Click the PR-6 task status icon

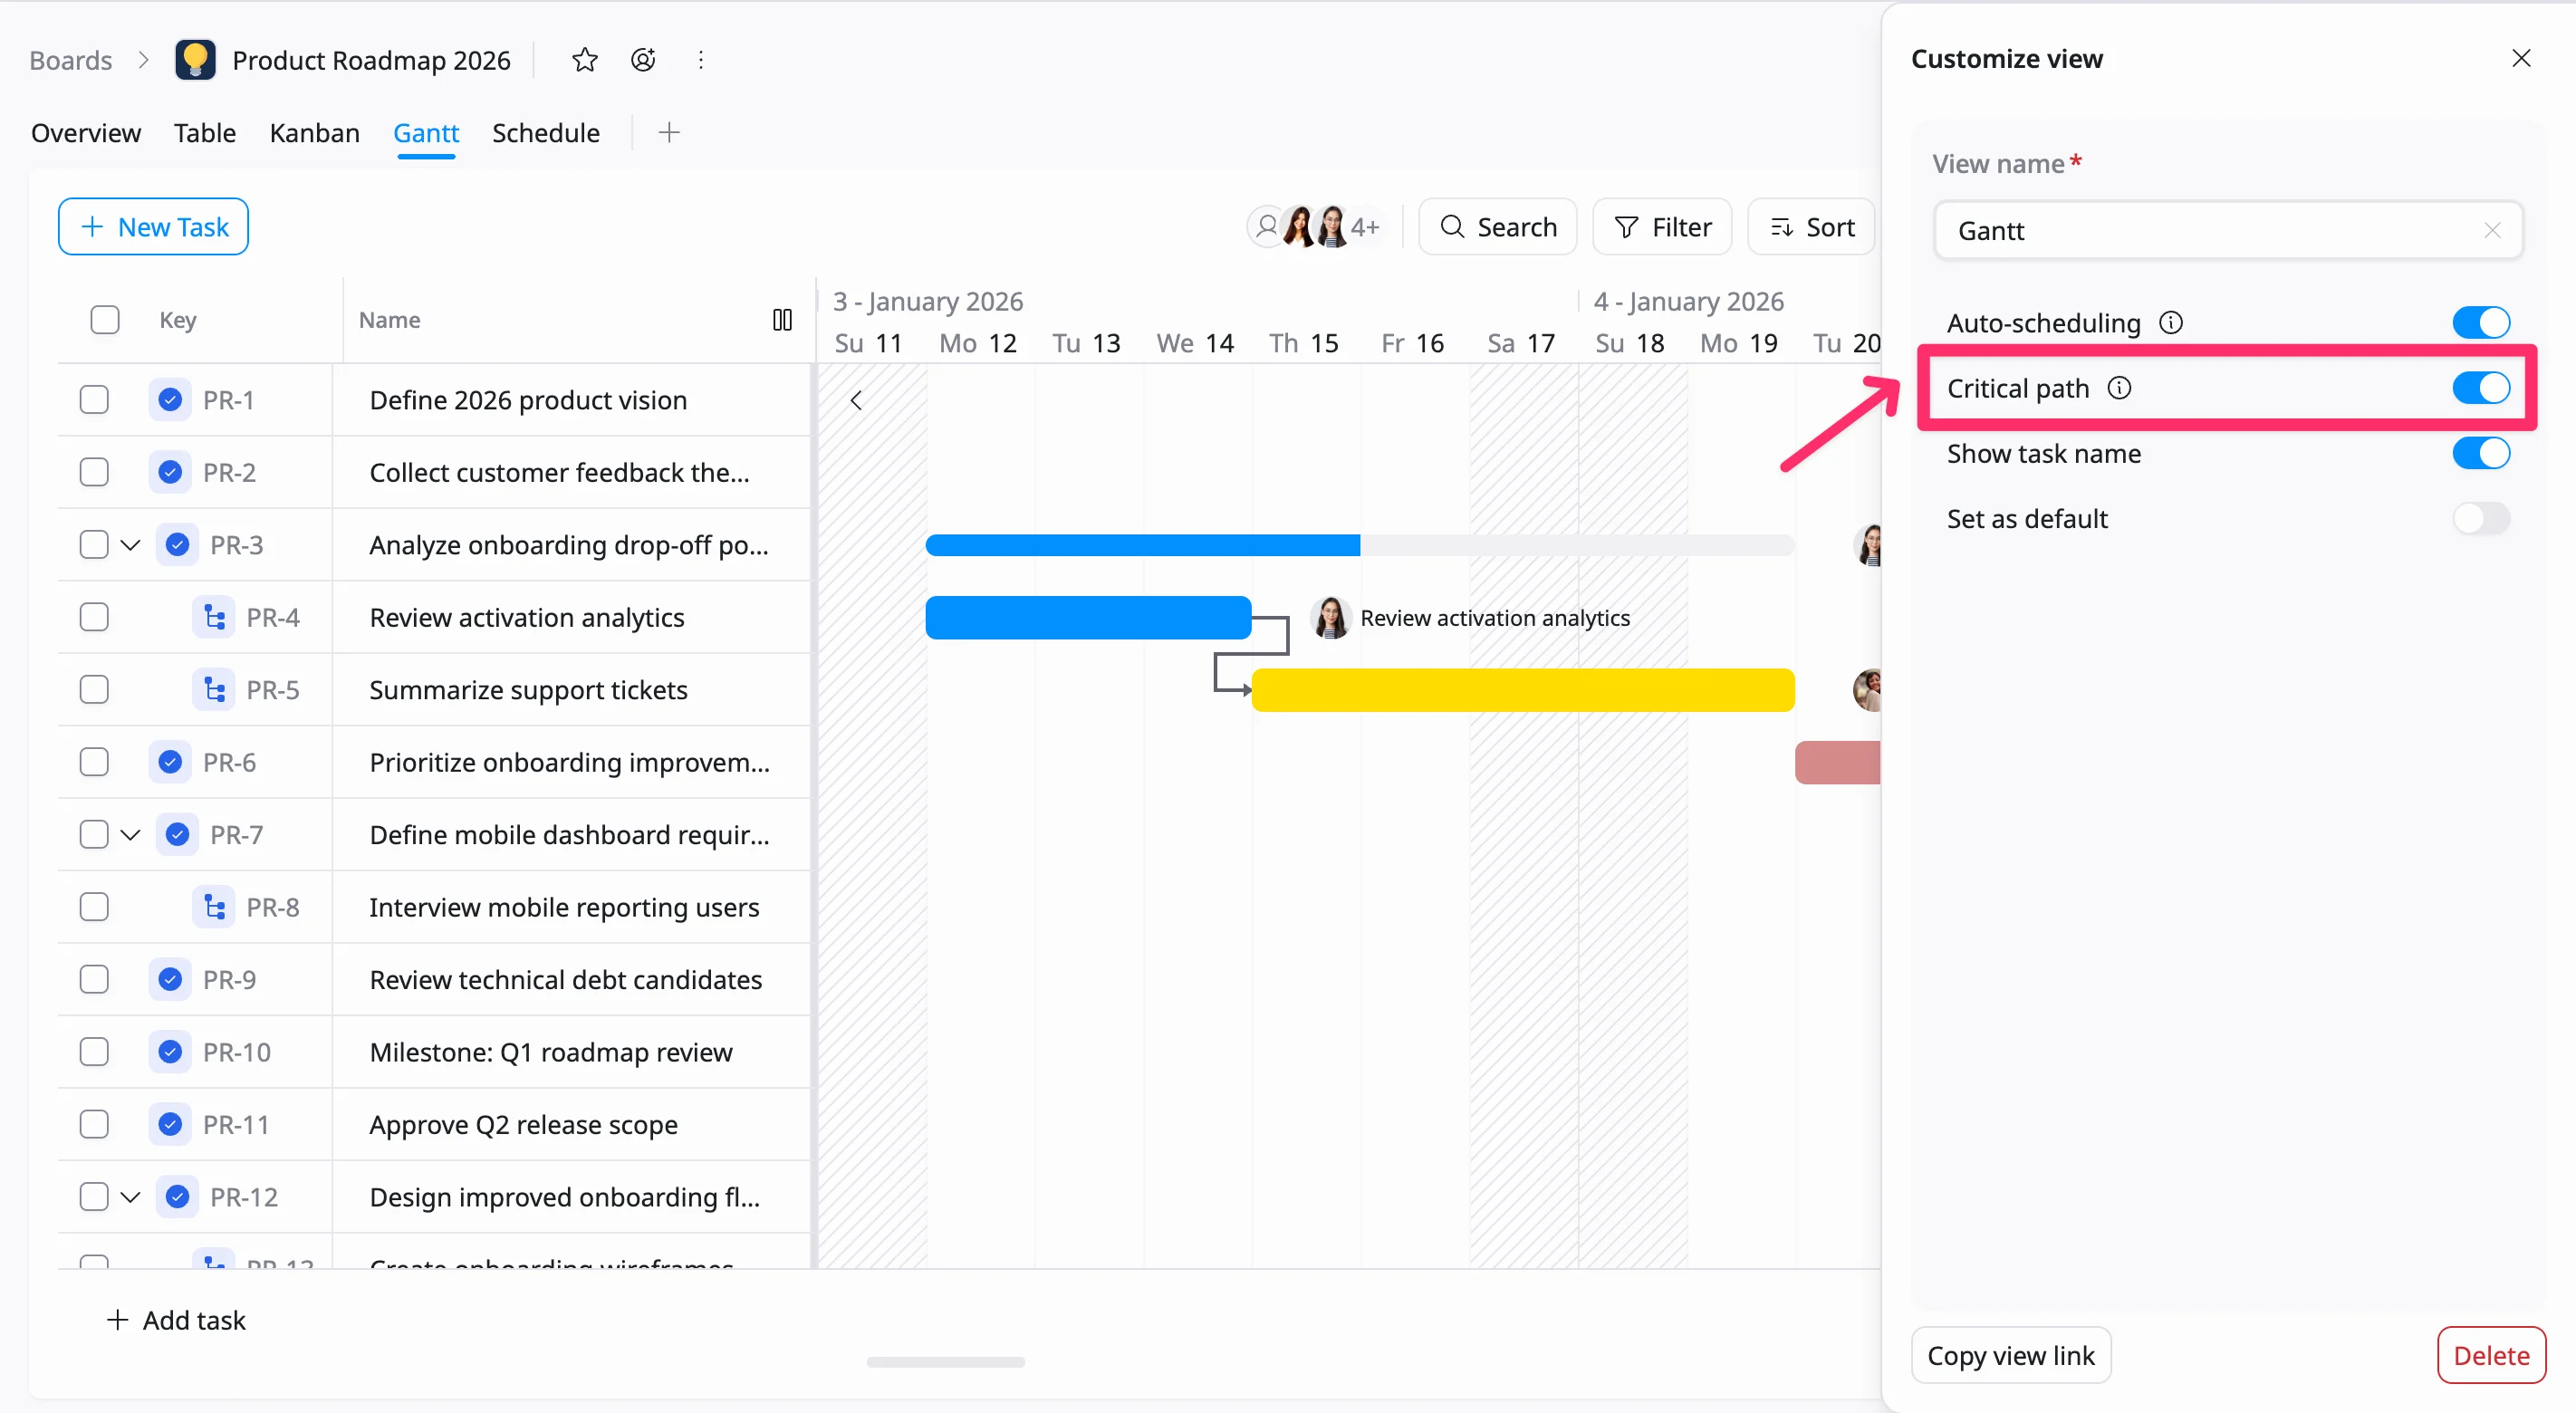(x=170, y=762)
